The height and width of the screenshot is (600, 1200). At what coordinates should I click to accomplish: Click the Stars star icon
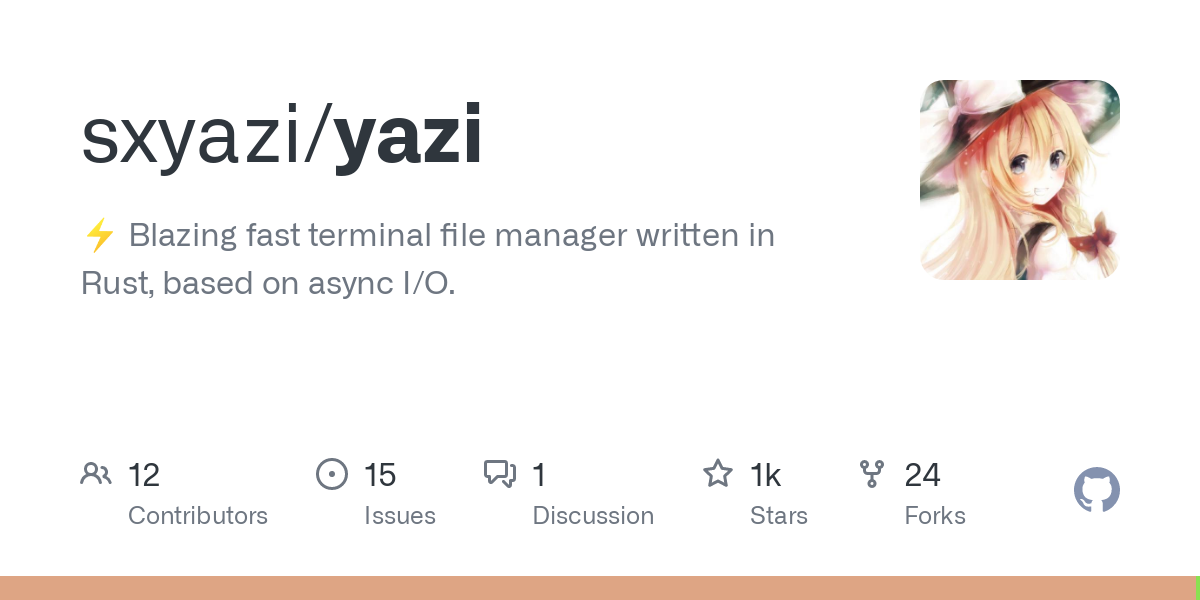pyautogui.click(x=718, y=473)
